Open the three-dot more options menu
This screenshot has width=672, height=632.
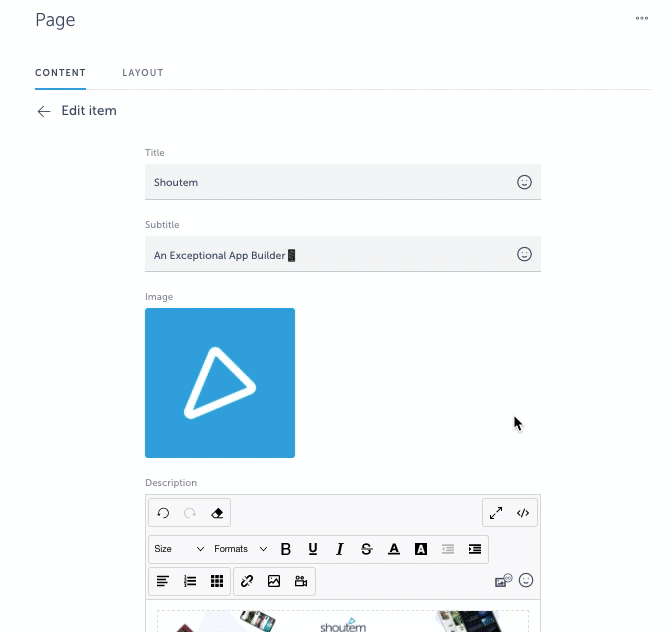[x=642, y=18]
